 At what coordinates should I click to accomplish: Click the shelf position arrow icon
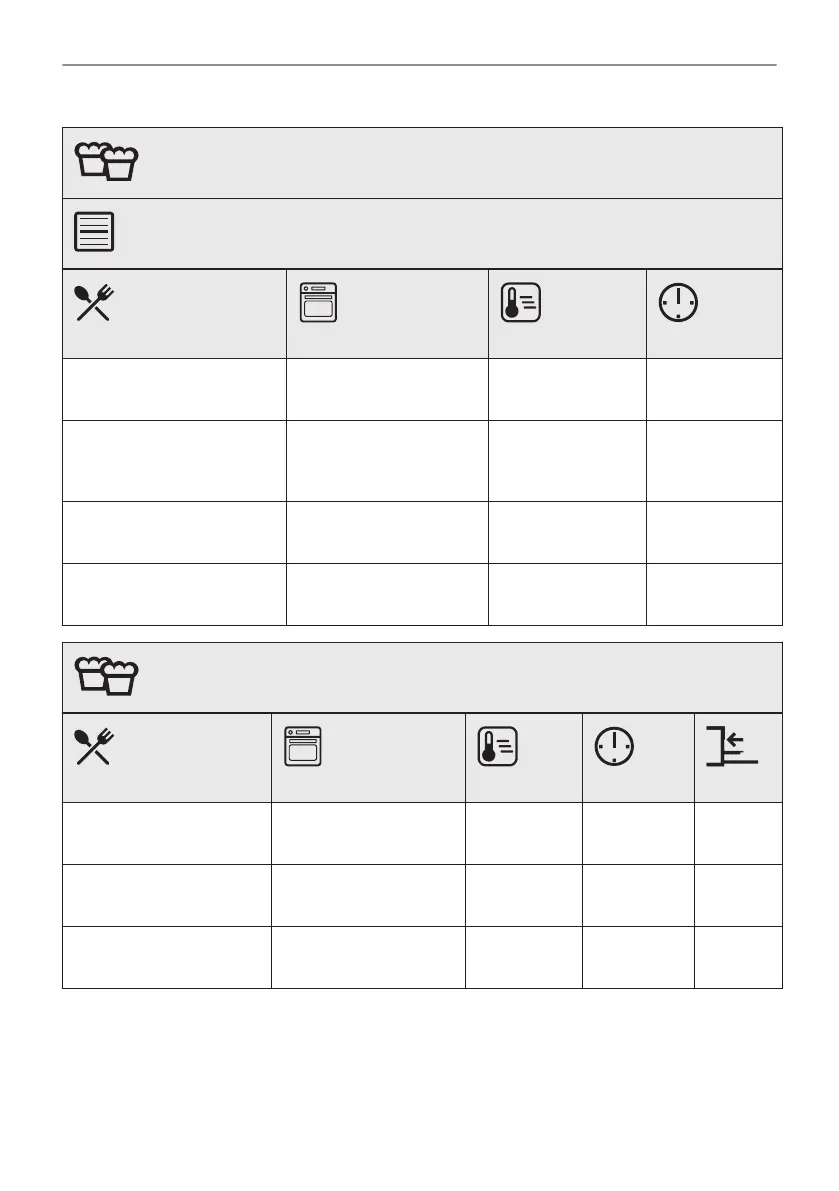tap(731, 746)
